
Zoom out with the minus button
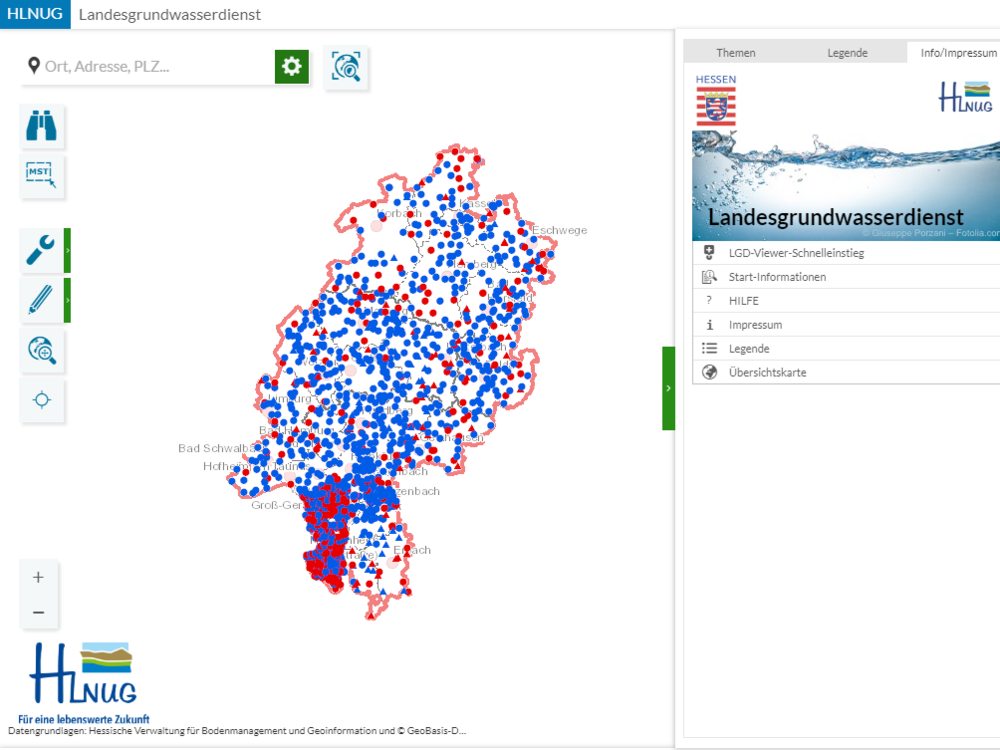[x=39, y=612]
